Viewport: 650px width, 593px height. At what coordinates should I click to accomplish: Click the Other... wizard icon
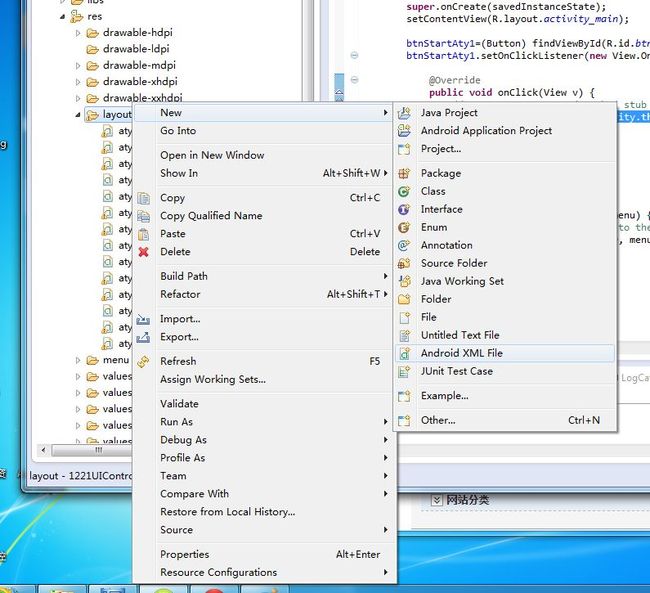click(x=404, y=420)
